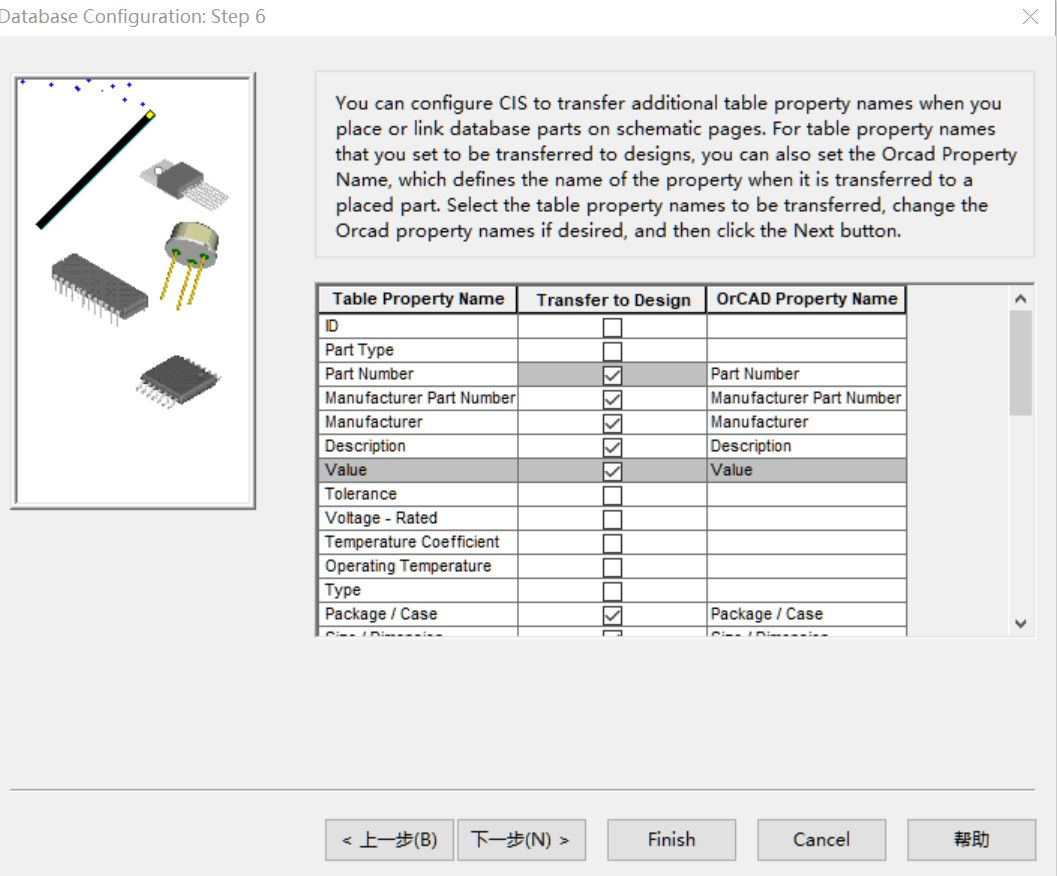Cancel the database configuration wizard
1057x876 pixels.
coord(821,839)
